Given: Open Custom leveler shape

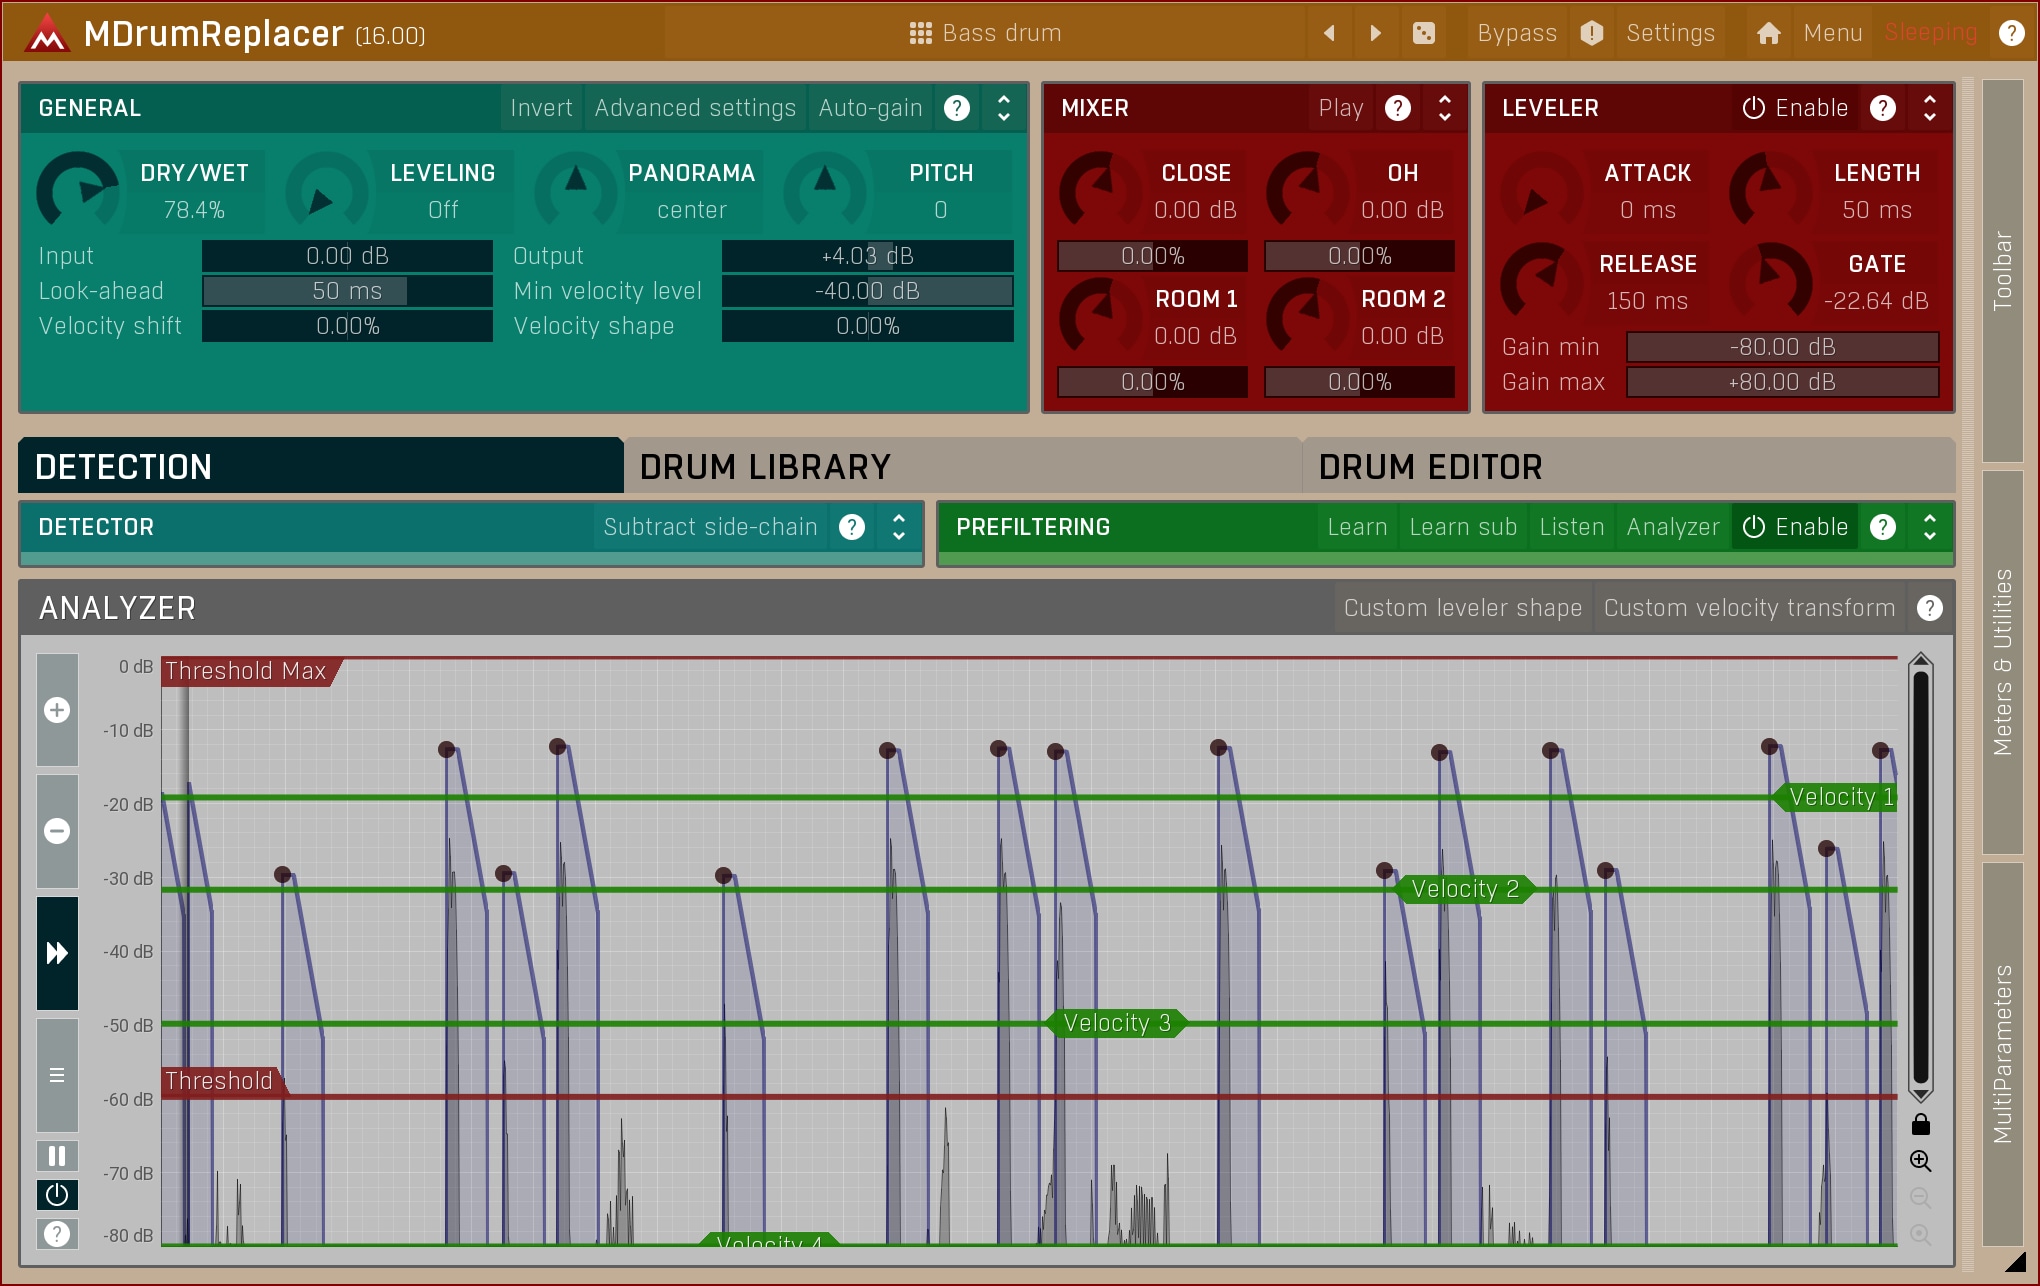Looking at the screenshot, I should pos(1463,608).
